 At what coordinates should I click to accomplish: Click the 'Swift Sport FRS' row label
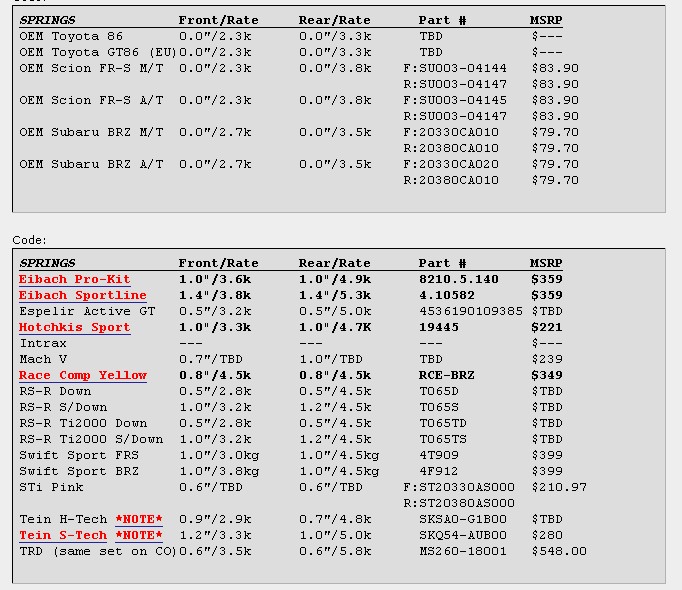(x=79, y=456)
